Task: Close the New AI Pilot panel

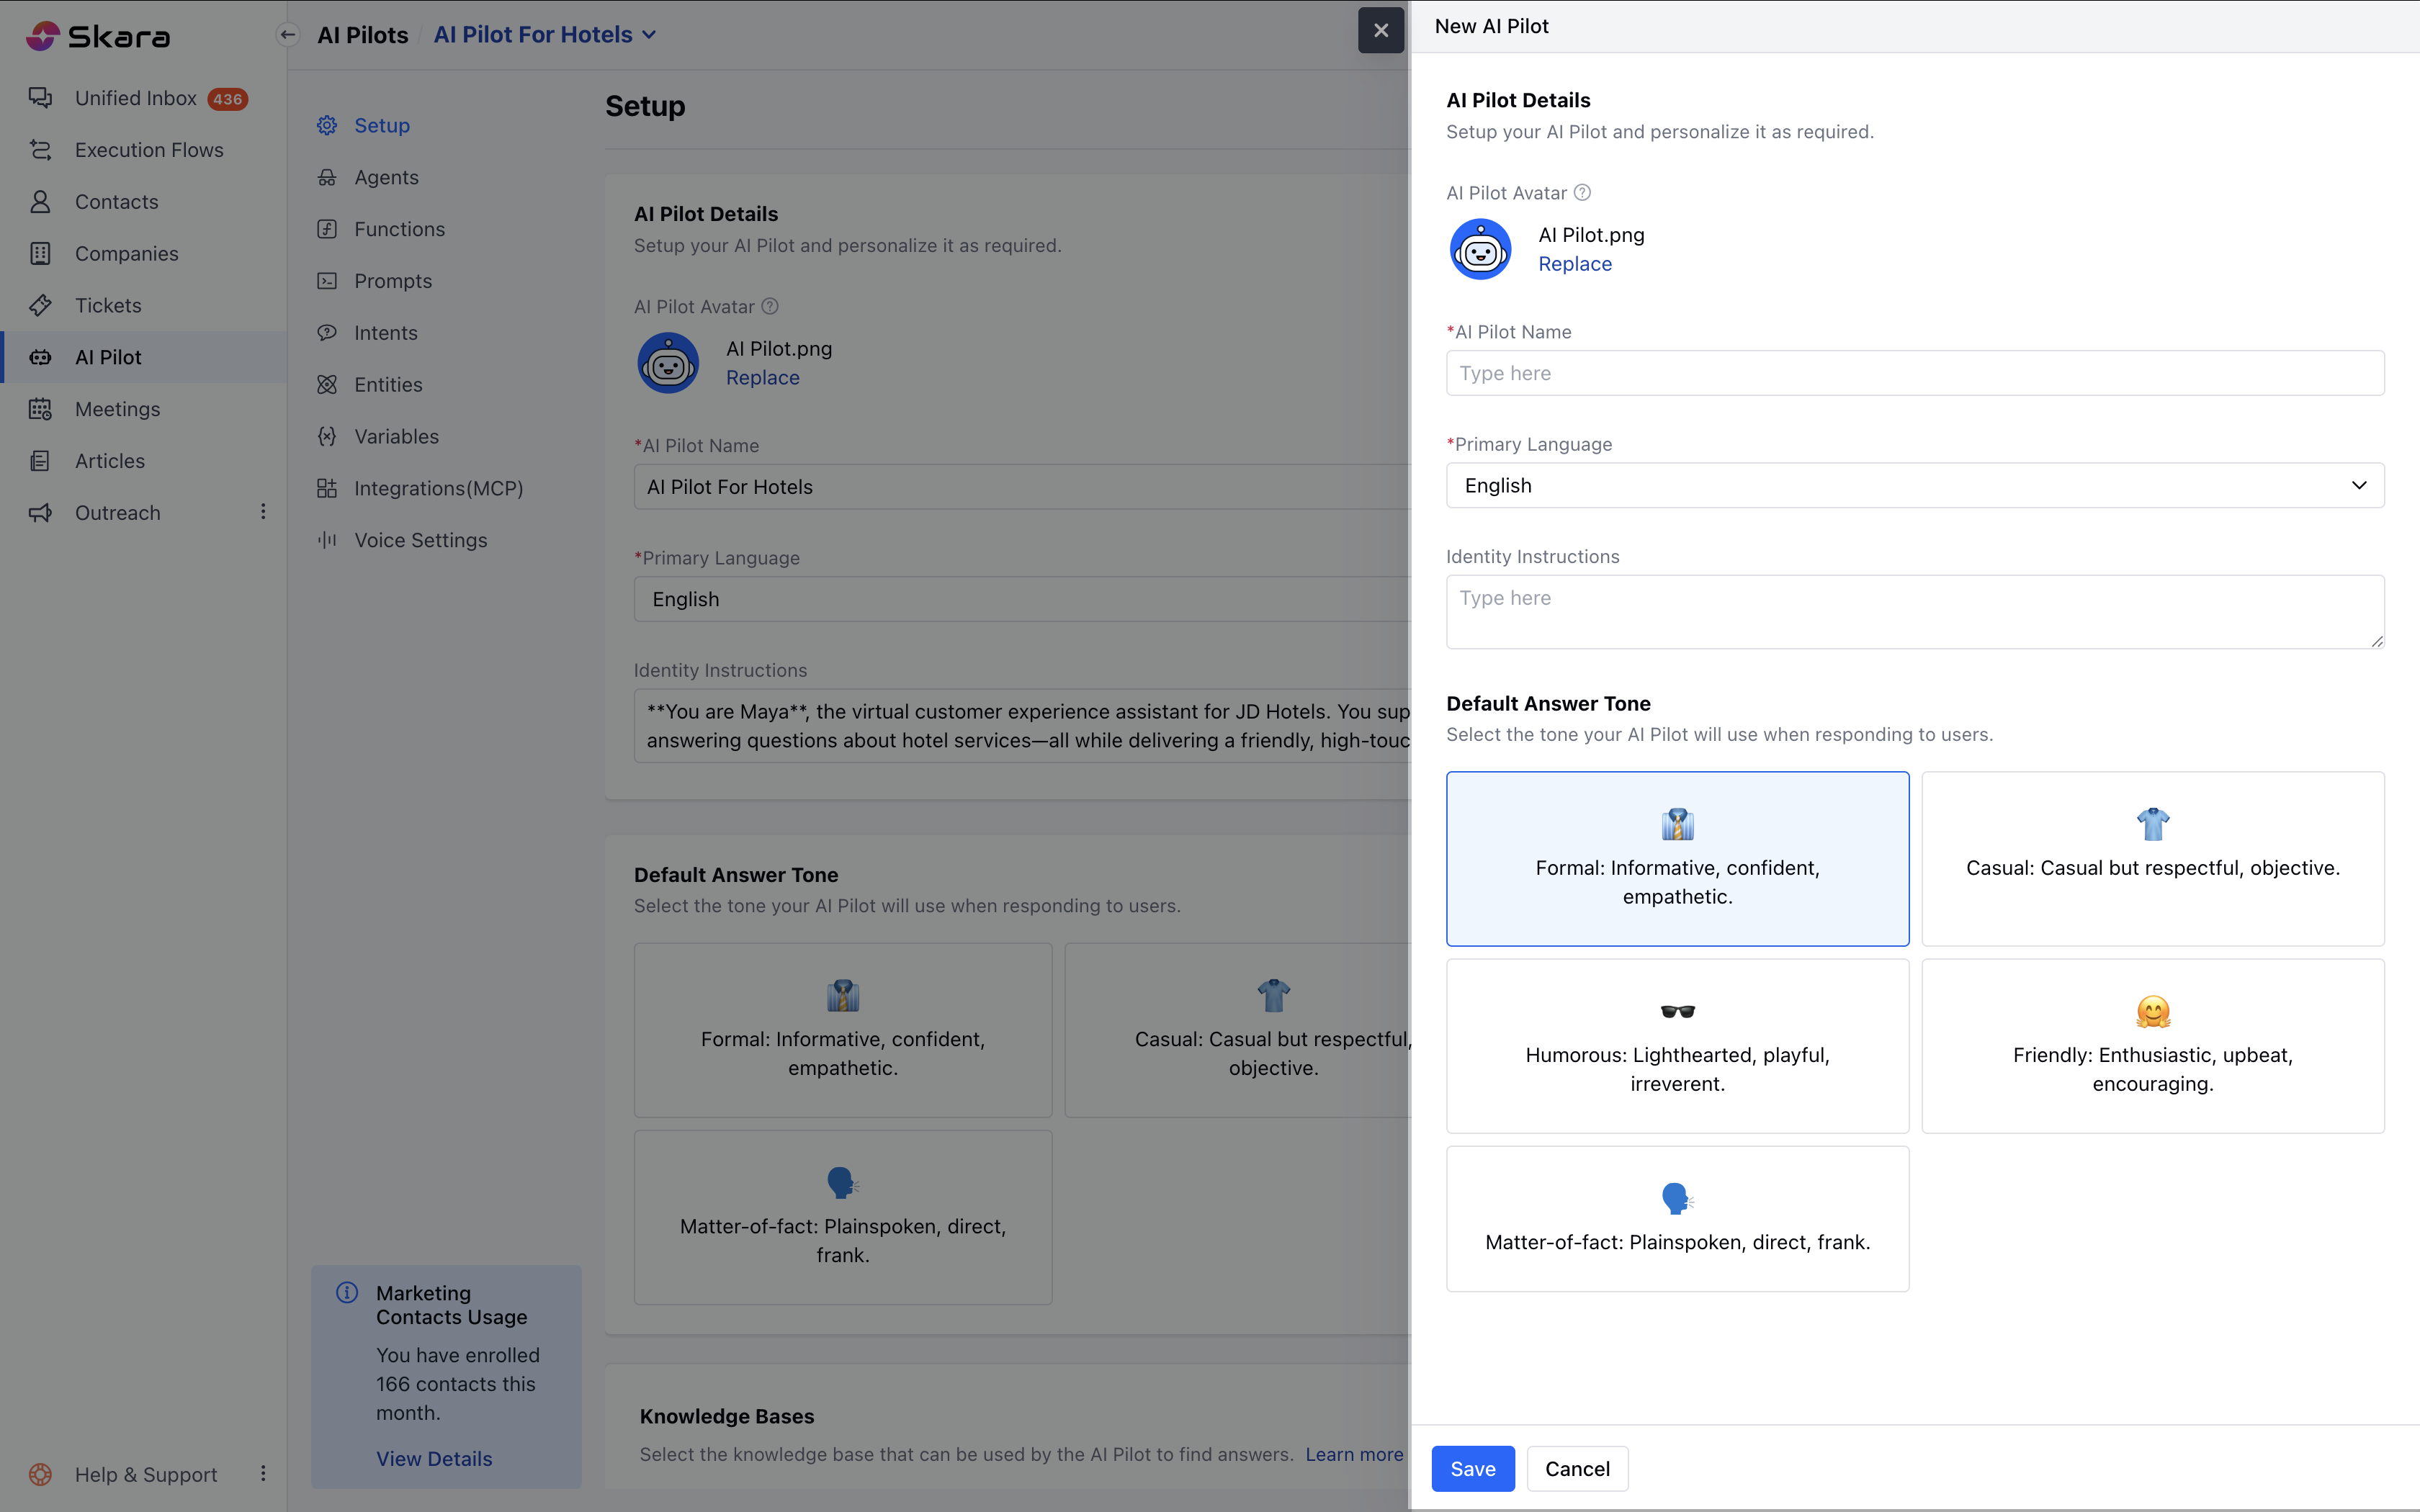Action: click(1380, 30)
